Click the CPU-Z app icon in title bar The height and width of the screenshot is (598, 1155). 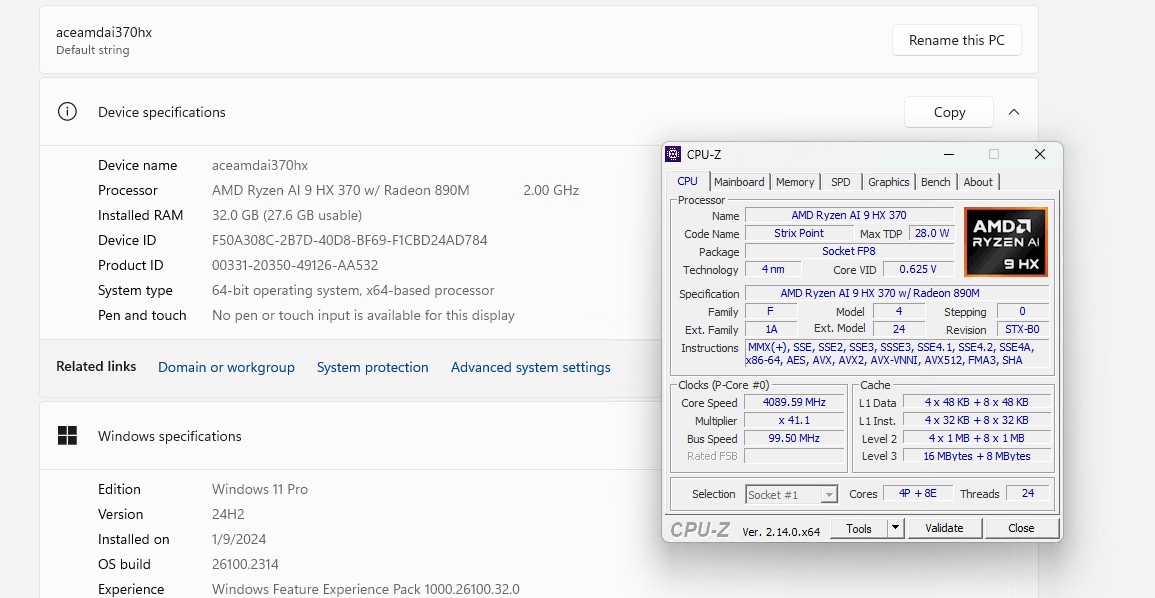coord(673,154)
